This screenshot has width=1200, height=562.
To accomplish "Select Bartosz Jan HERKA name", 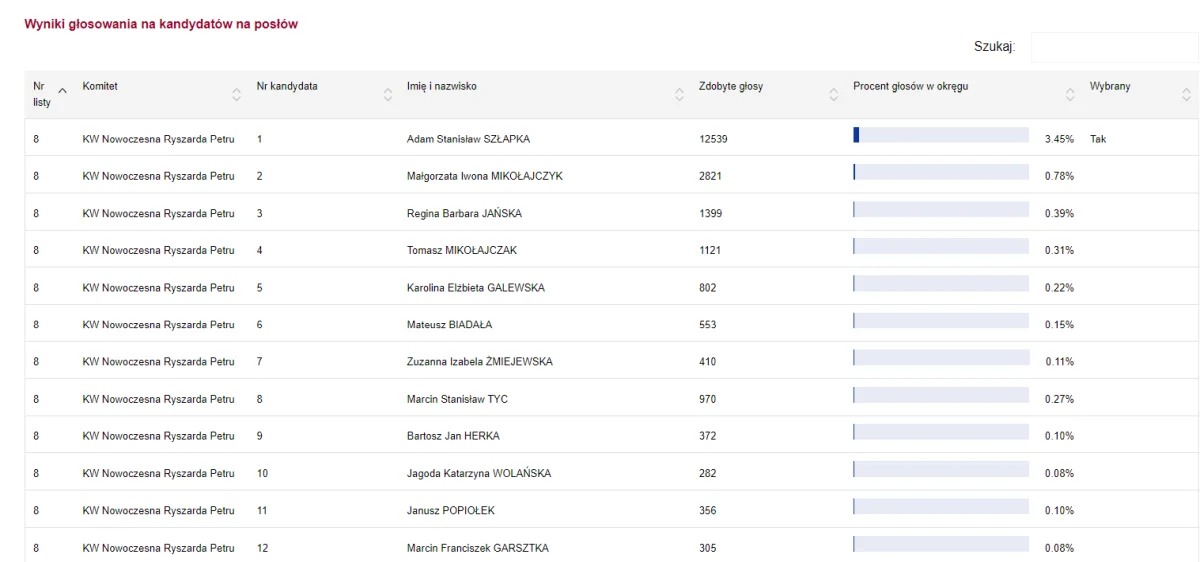I will coord(453,436).
